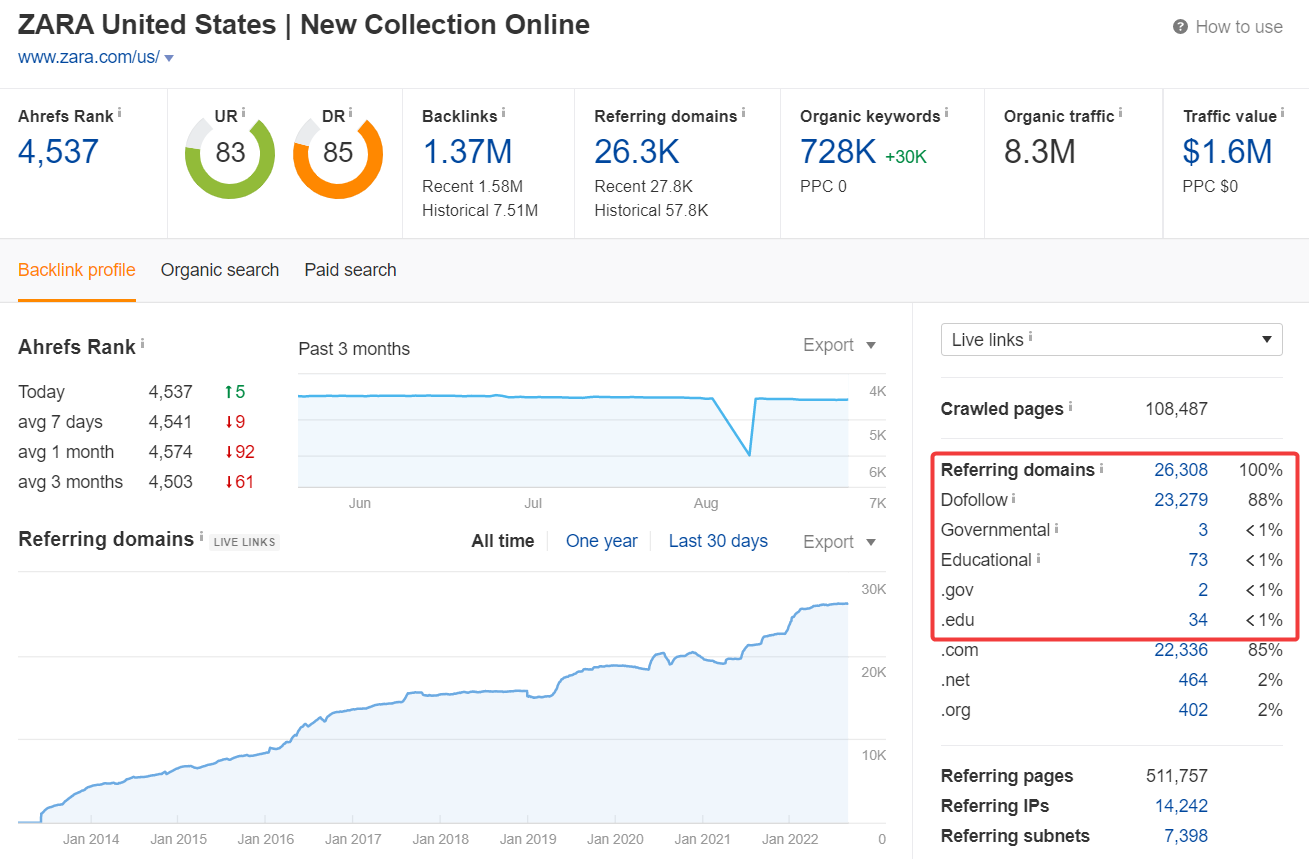Click the info icon next to UR
This screenshot has width=1309, height=859.
(x=243, y=113)
